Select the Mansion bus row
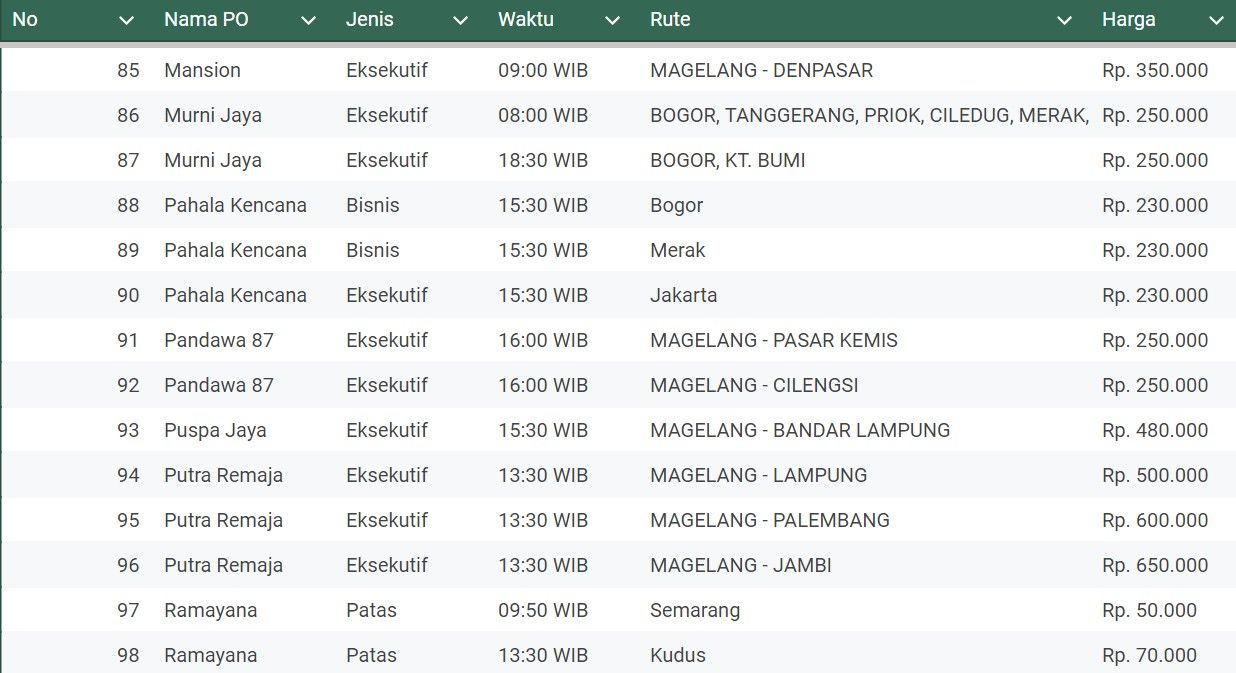 pos(400,70)
